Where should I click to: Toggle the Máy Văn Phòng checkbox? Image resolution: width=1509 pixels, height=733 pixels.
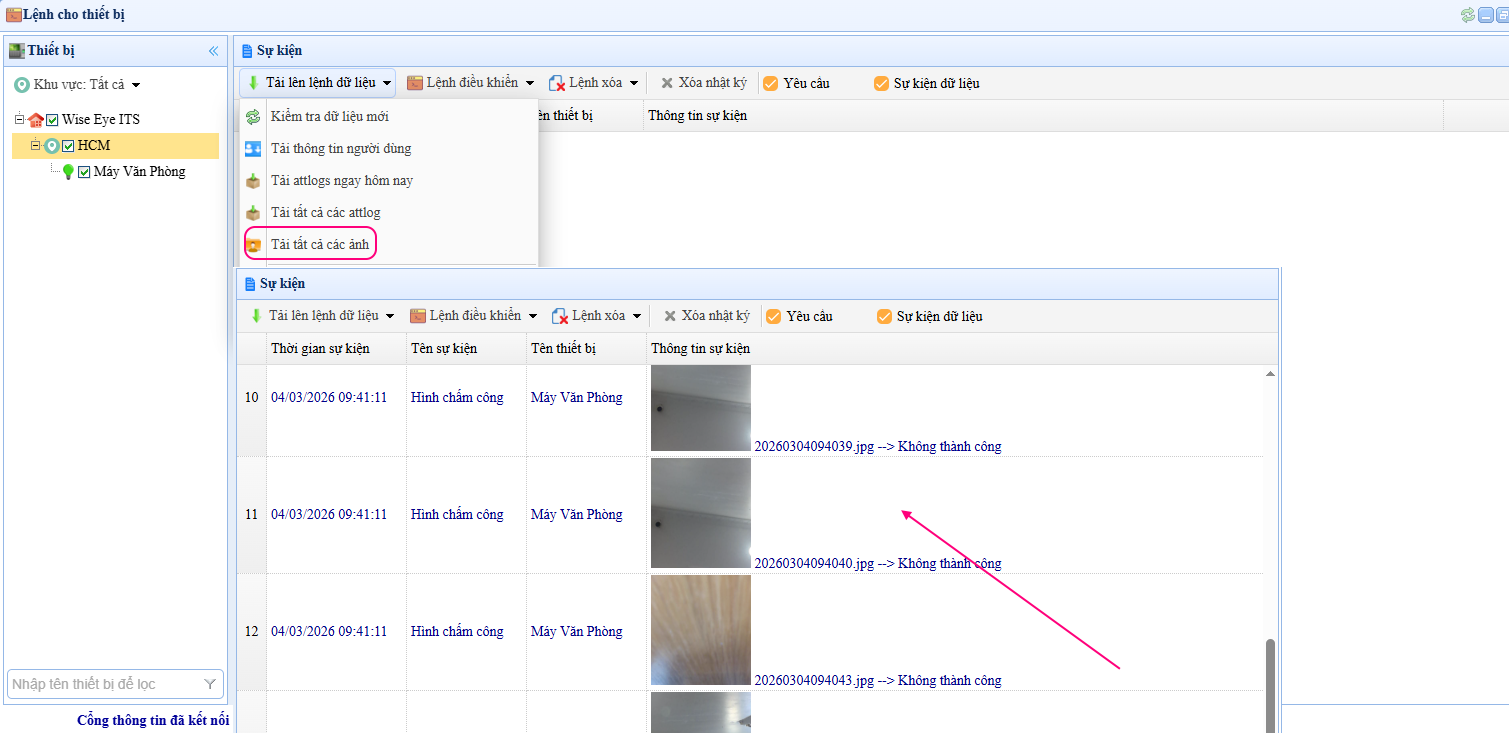tap(84, 172)
